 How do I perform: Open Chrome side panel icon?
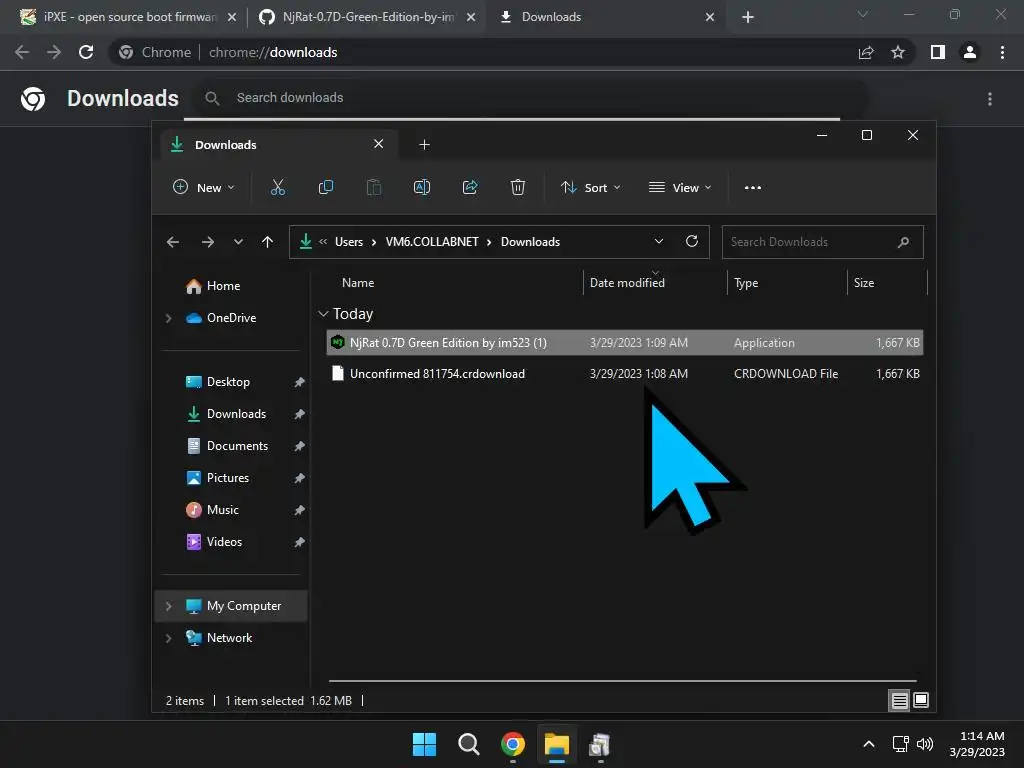938,52
